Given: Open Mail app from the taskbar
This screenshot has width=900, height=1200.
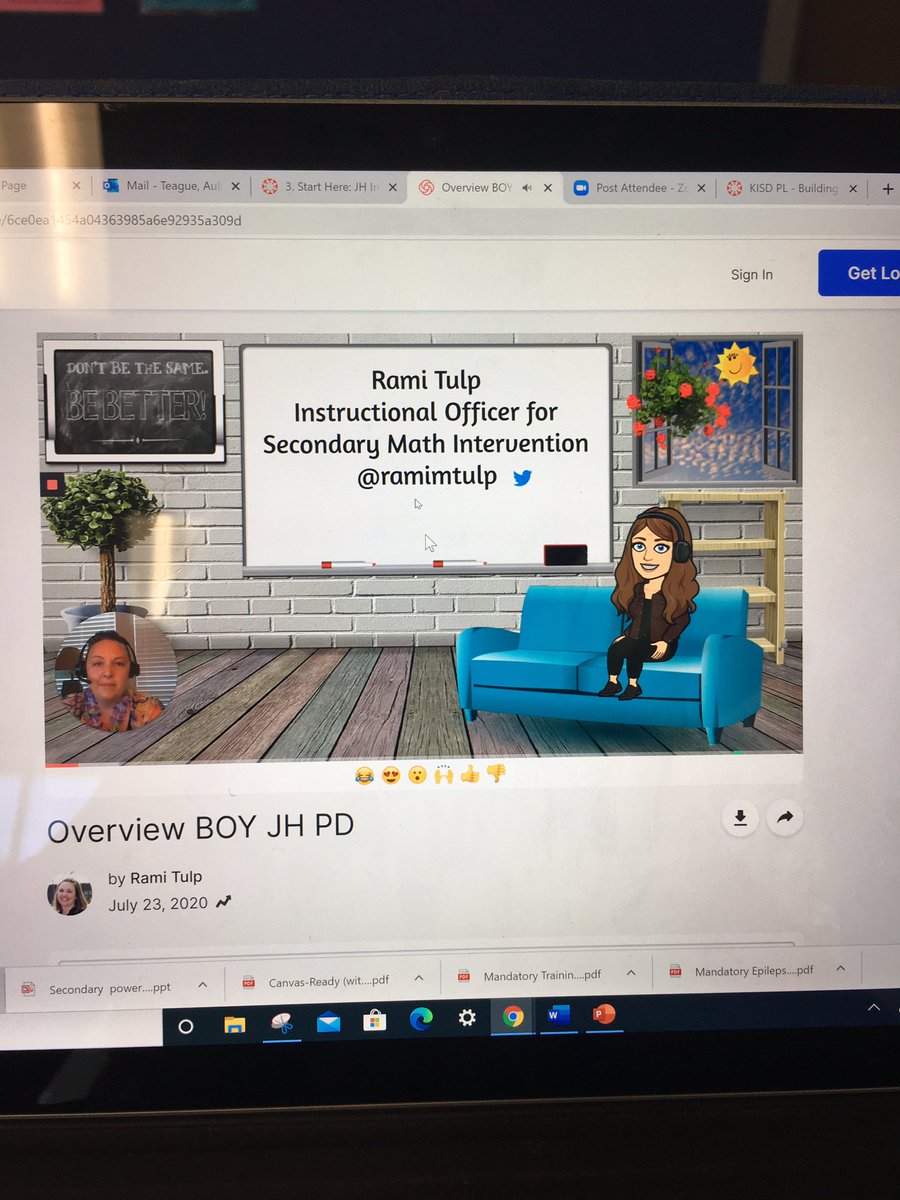Looking at the screenshot, I should [328, 1022].
